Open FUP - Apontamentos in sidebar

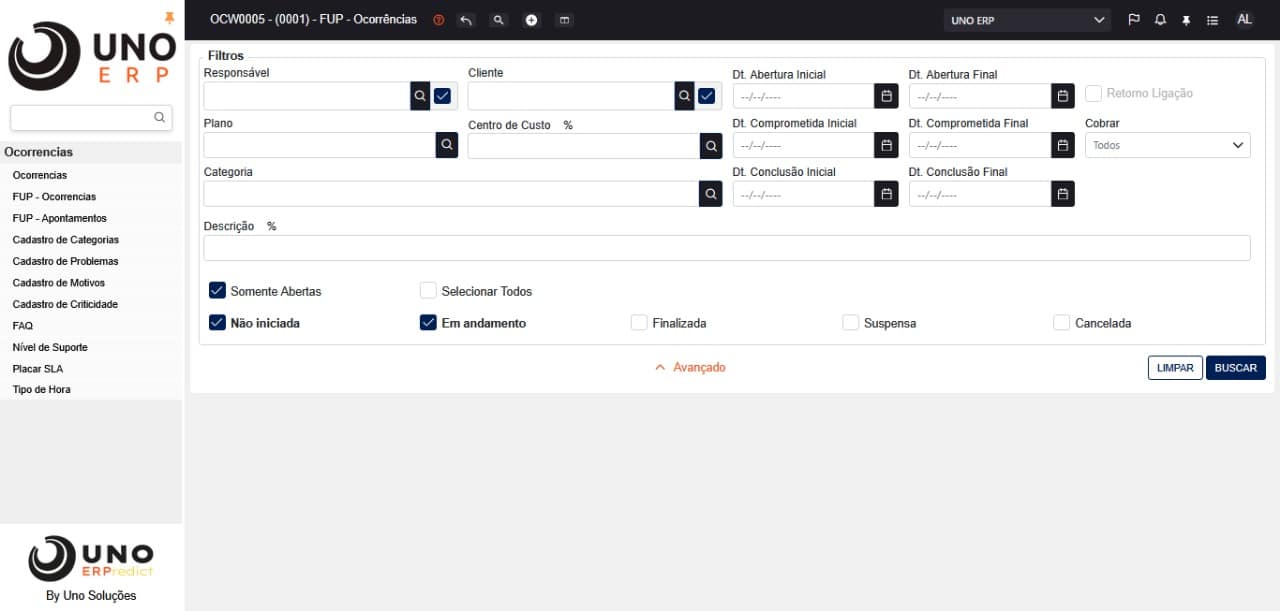[x=59, y=218]
